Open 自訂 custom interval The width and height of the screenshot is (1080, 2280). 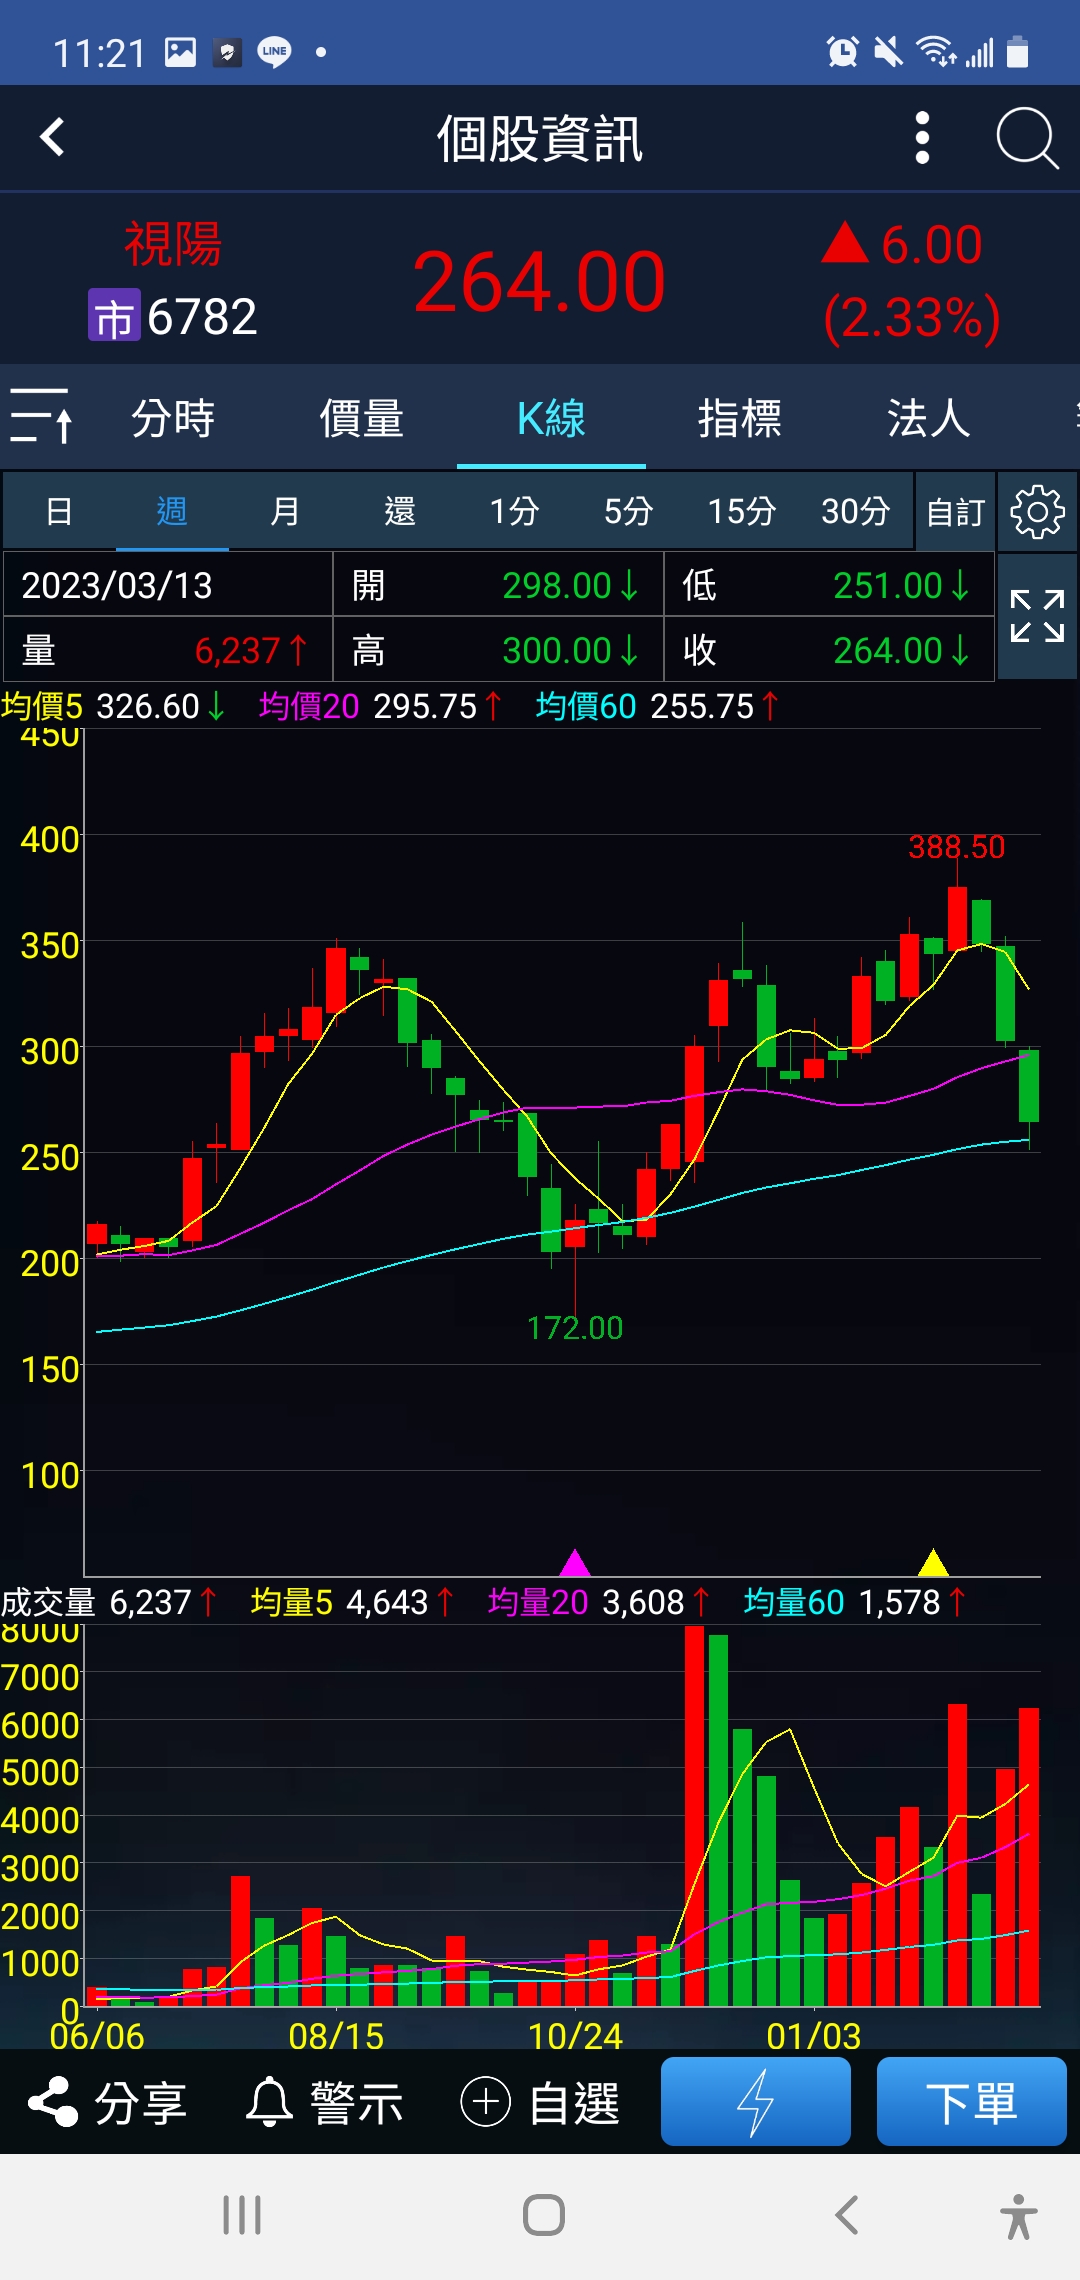coord(956,512)
